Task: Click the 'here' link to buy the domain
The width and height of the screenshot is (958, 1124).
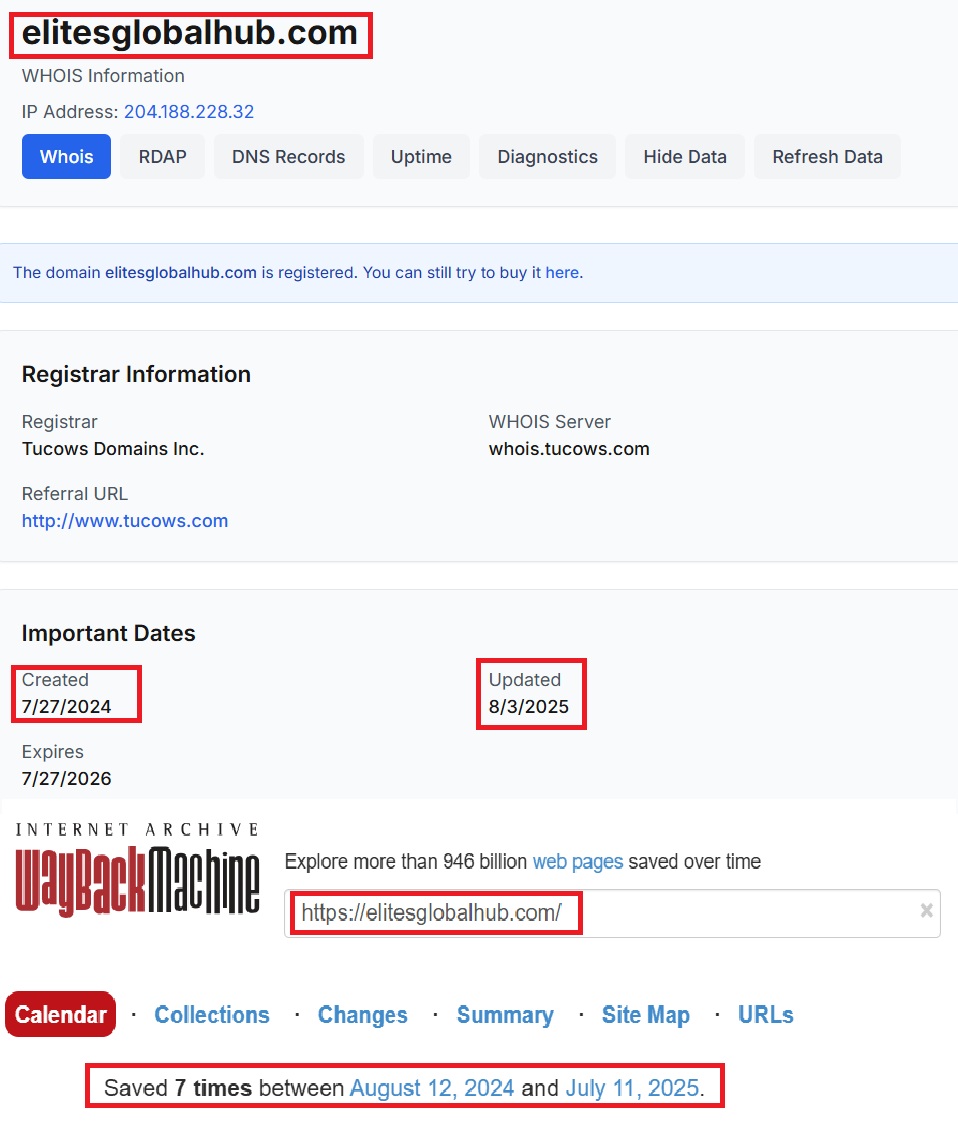Action: point(562,272)
